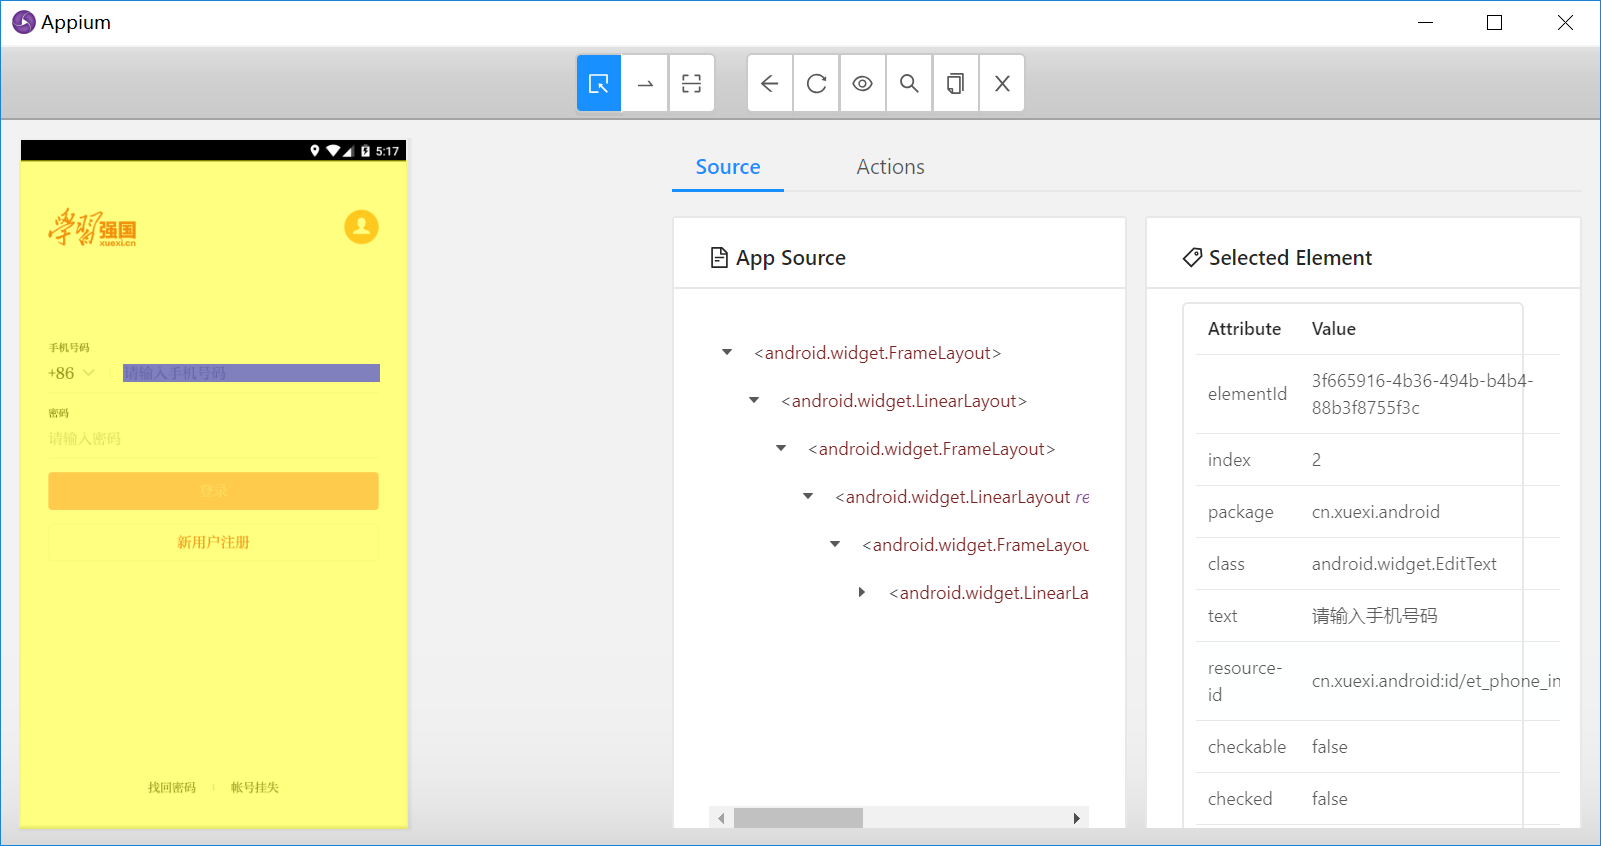Click the checkable value false
This screenshot has height=846, width=1601.
click(1329, 747)
